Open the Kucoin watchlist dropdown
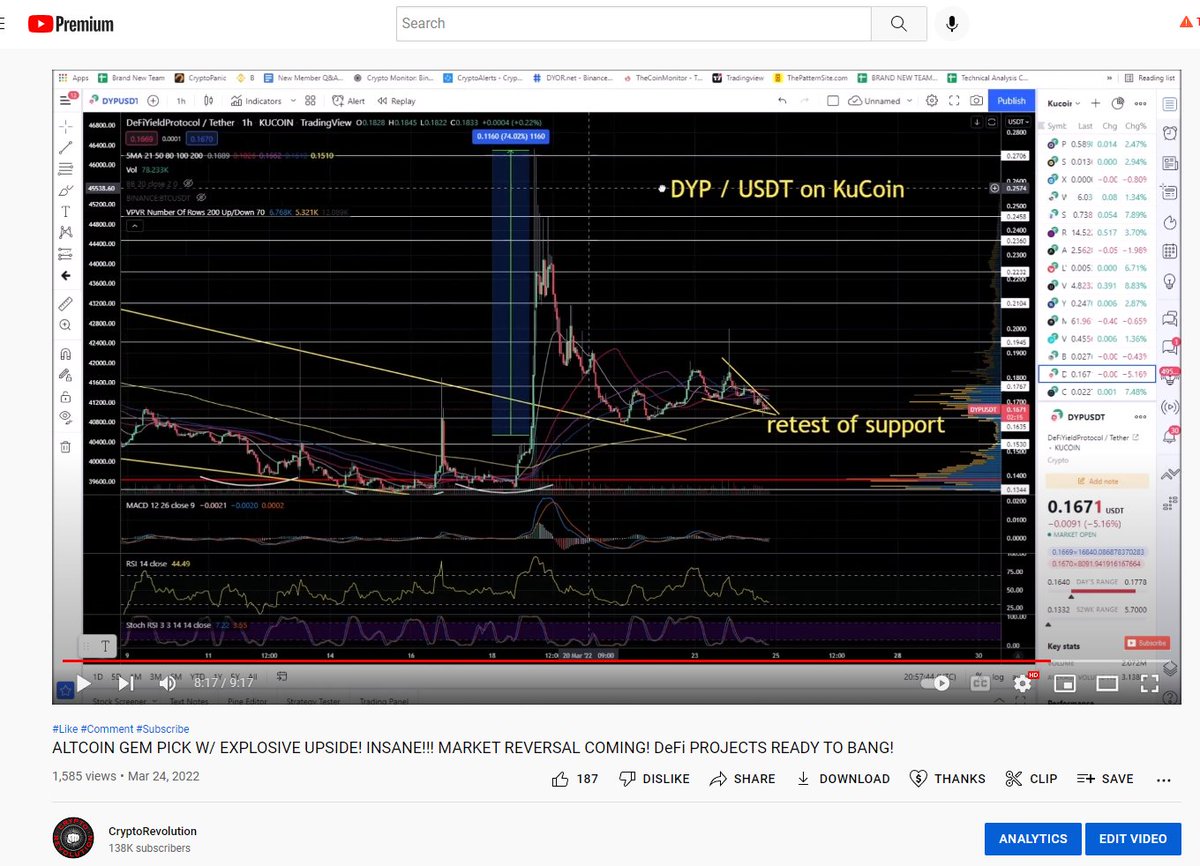 (1064, 103)
